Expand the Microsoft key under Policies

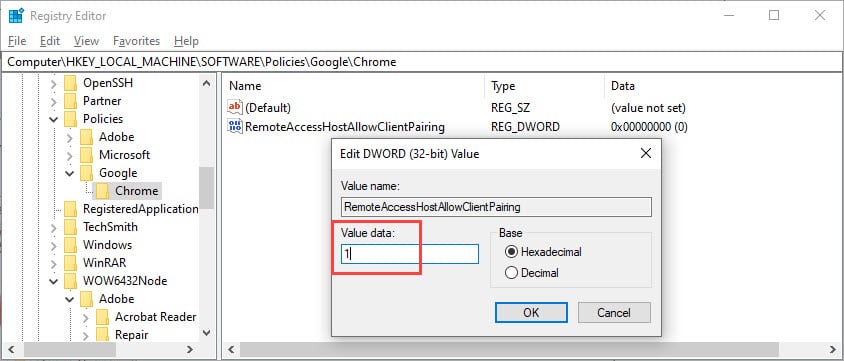pos(70,155)
